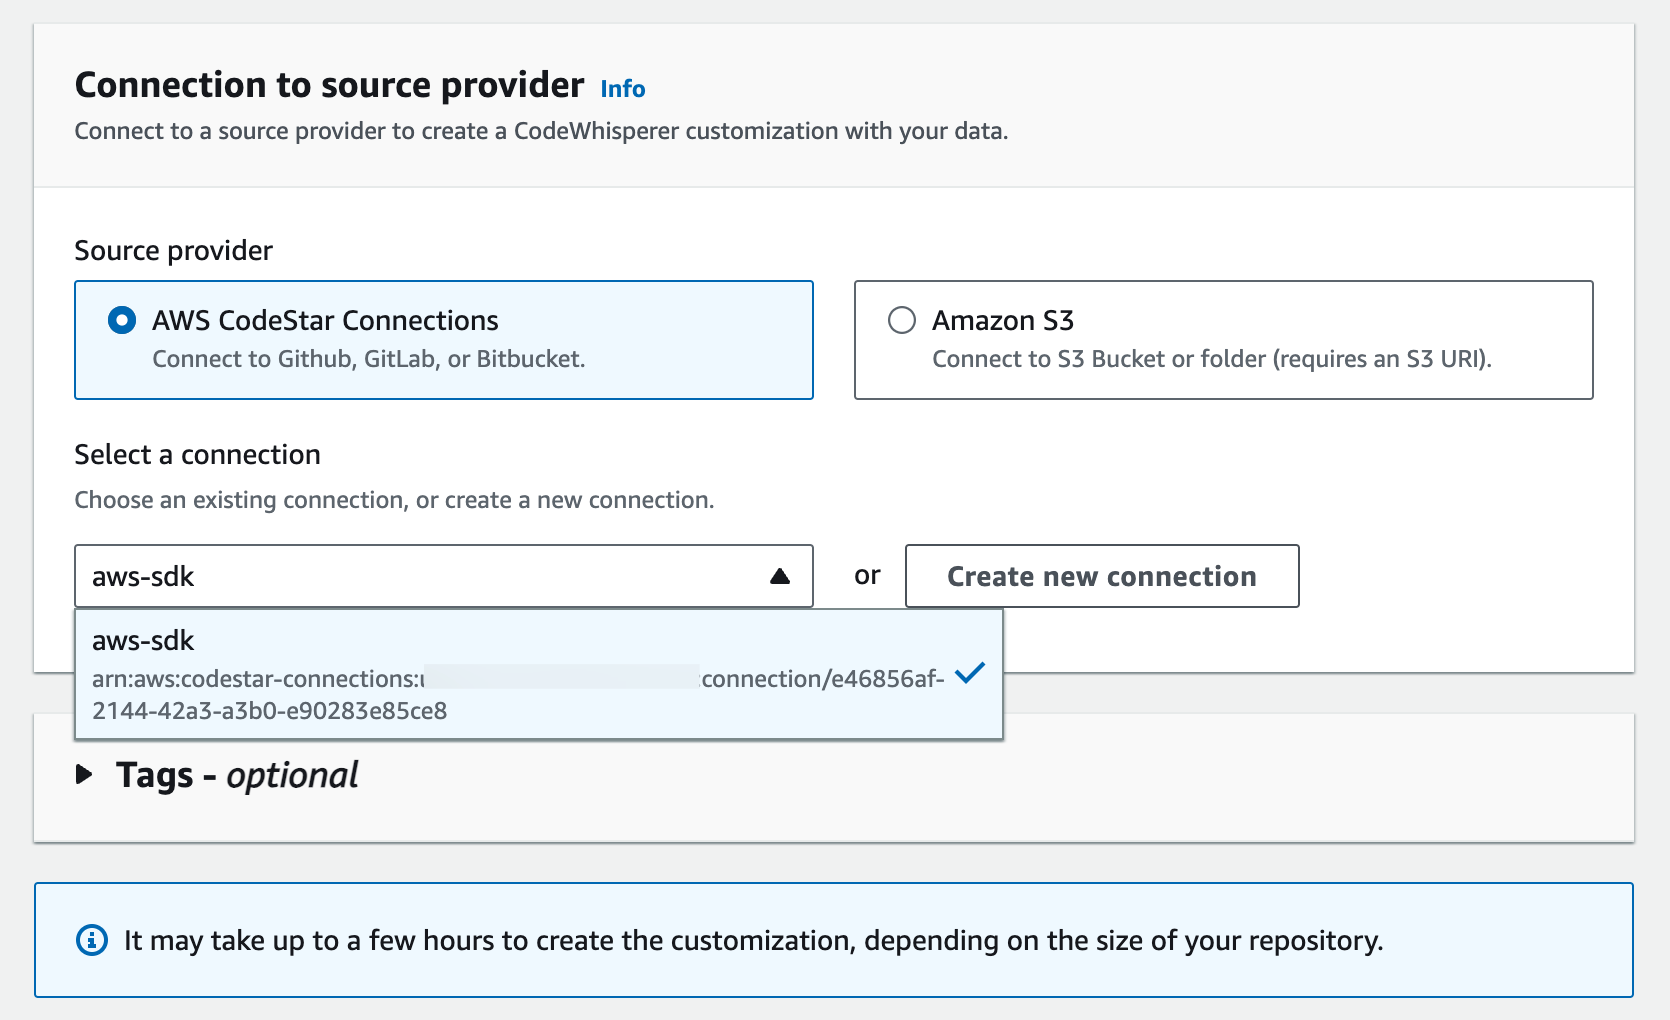Click the checkmark on the selected connection
This screenshot has width=1670, height=1020.
(969, 673)
